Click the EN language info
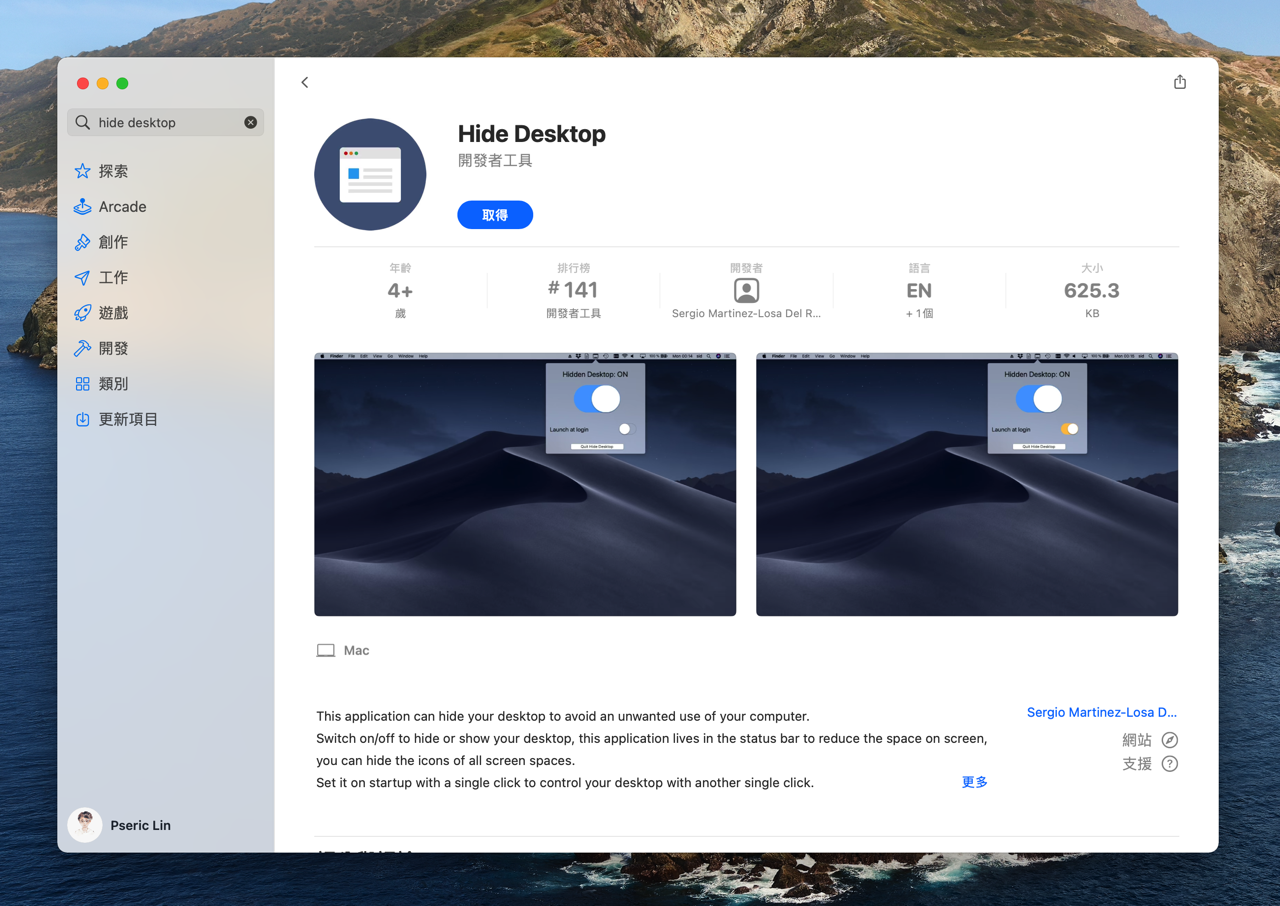 (919, 291)
